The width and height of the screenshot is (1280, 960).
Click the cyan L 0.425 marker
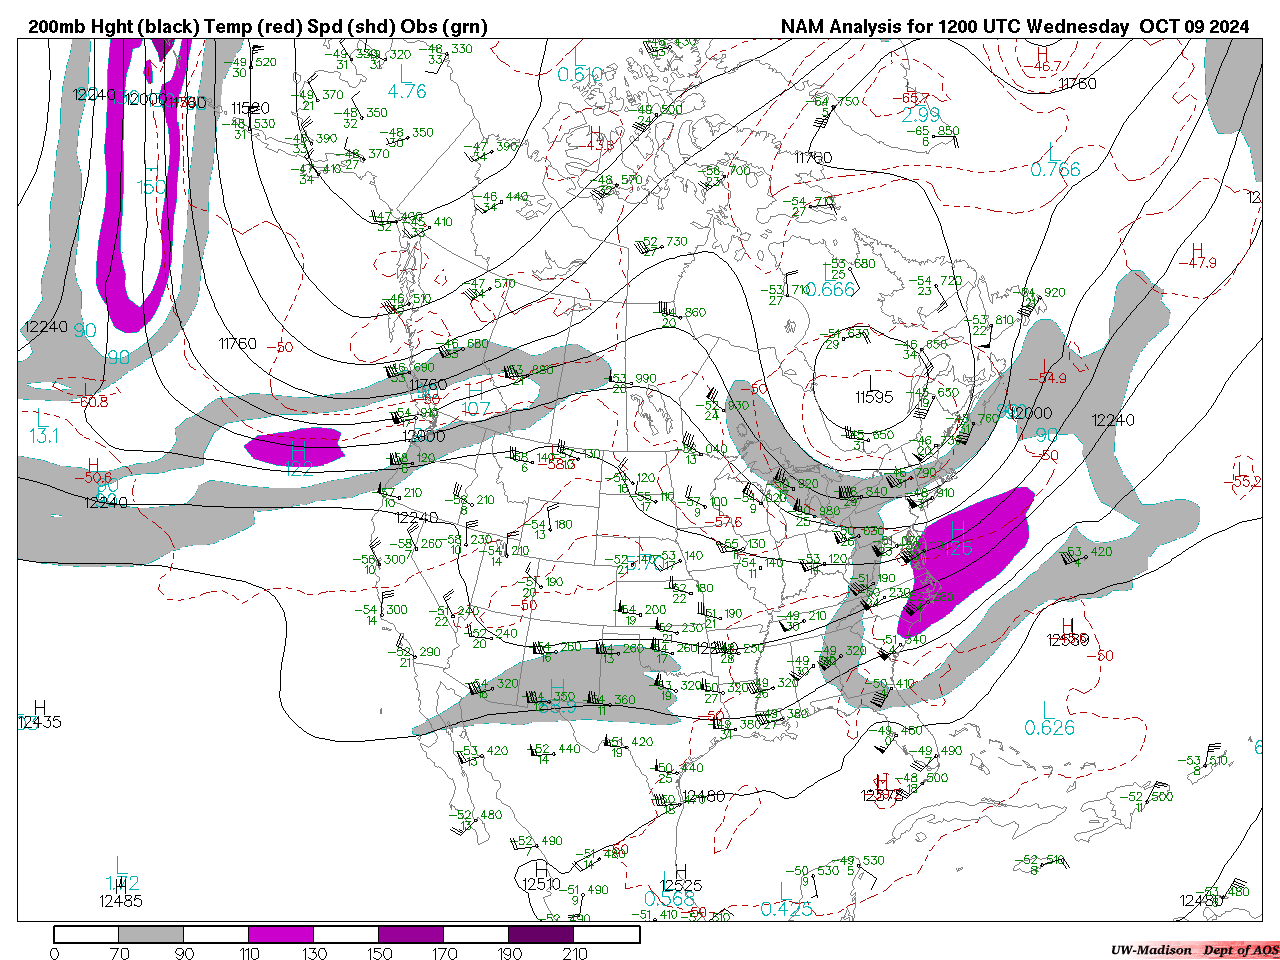coord(786,901)
